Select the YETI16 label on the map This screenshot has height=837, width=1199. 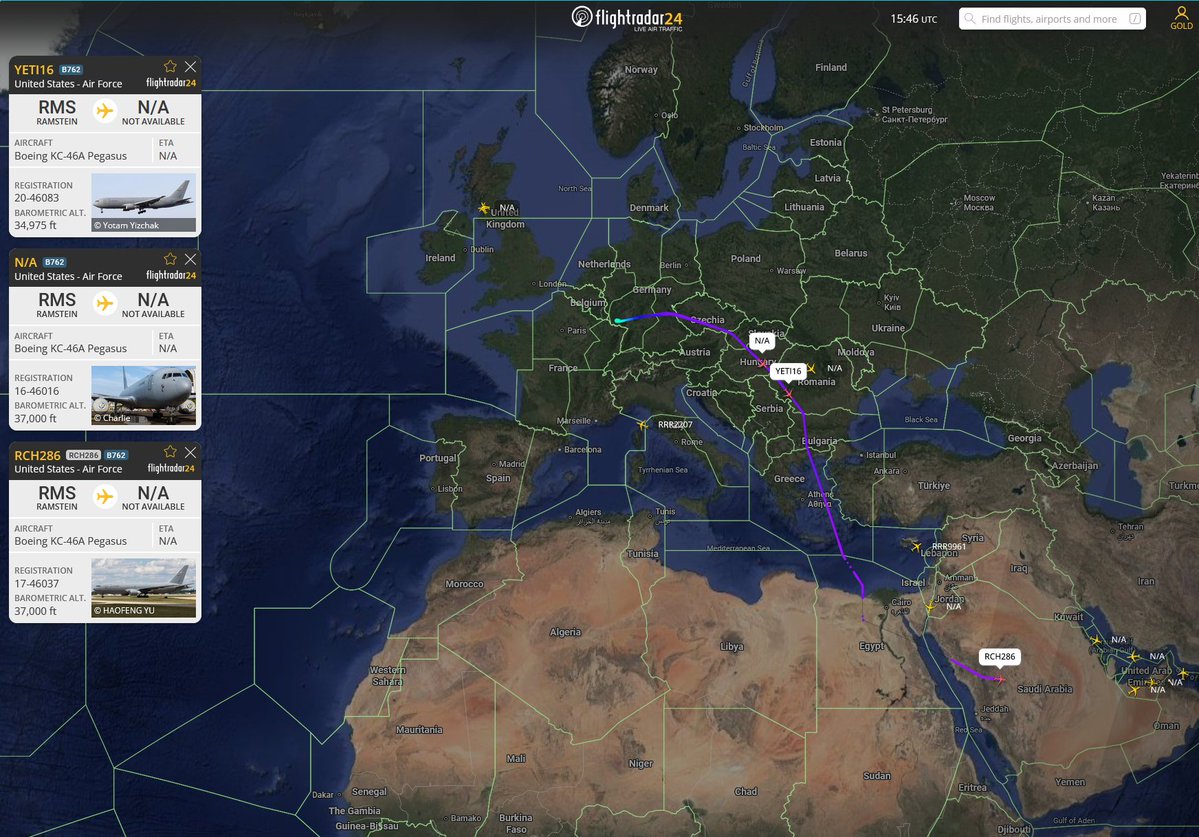click(x=788, y=371)
